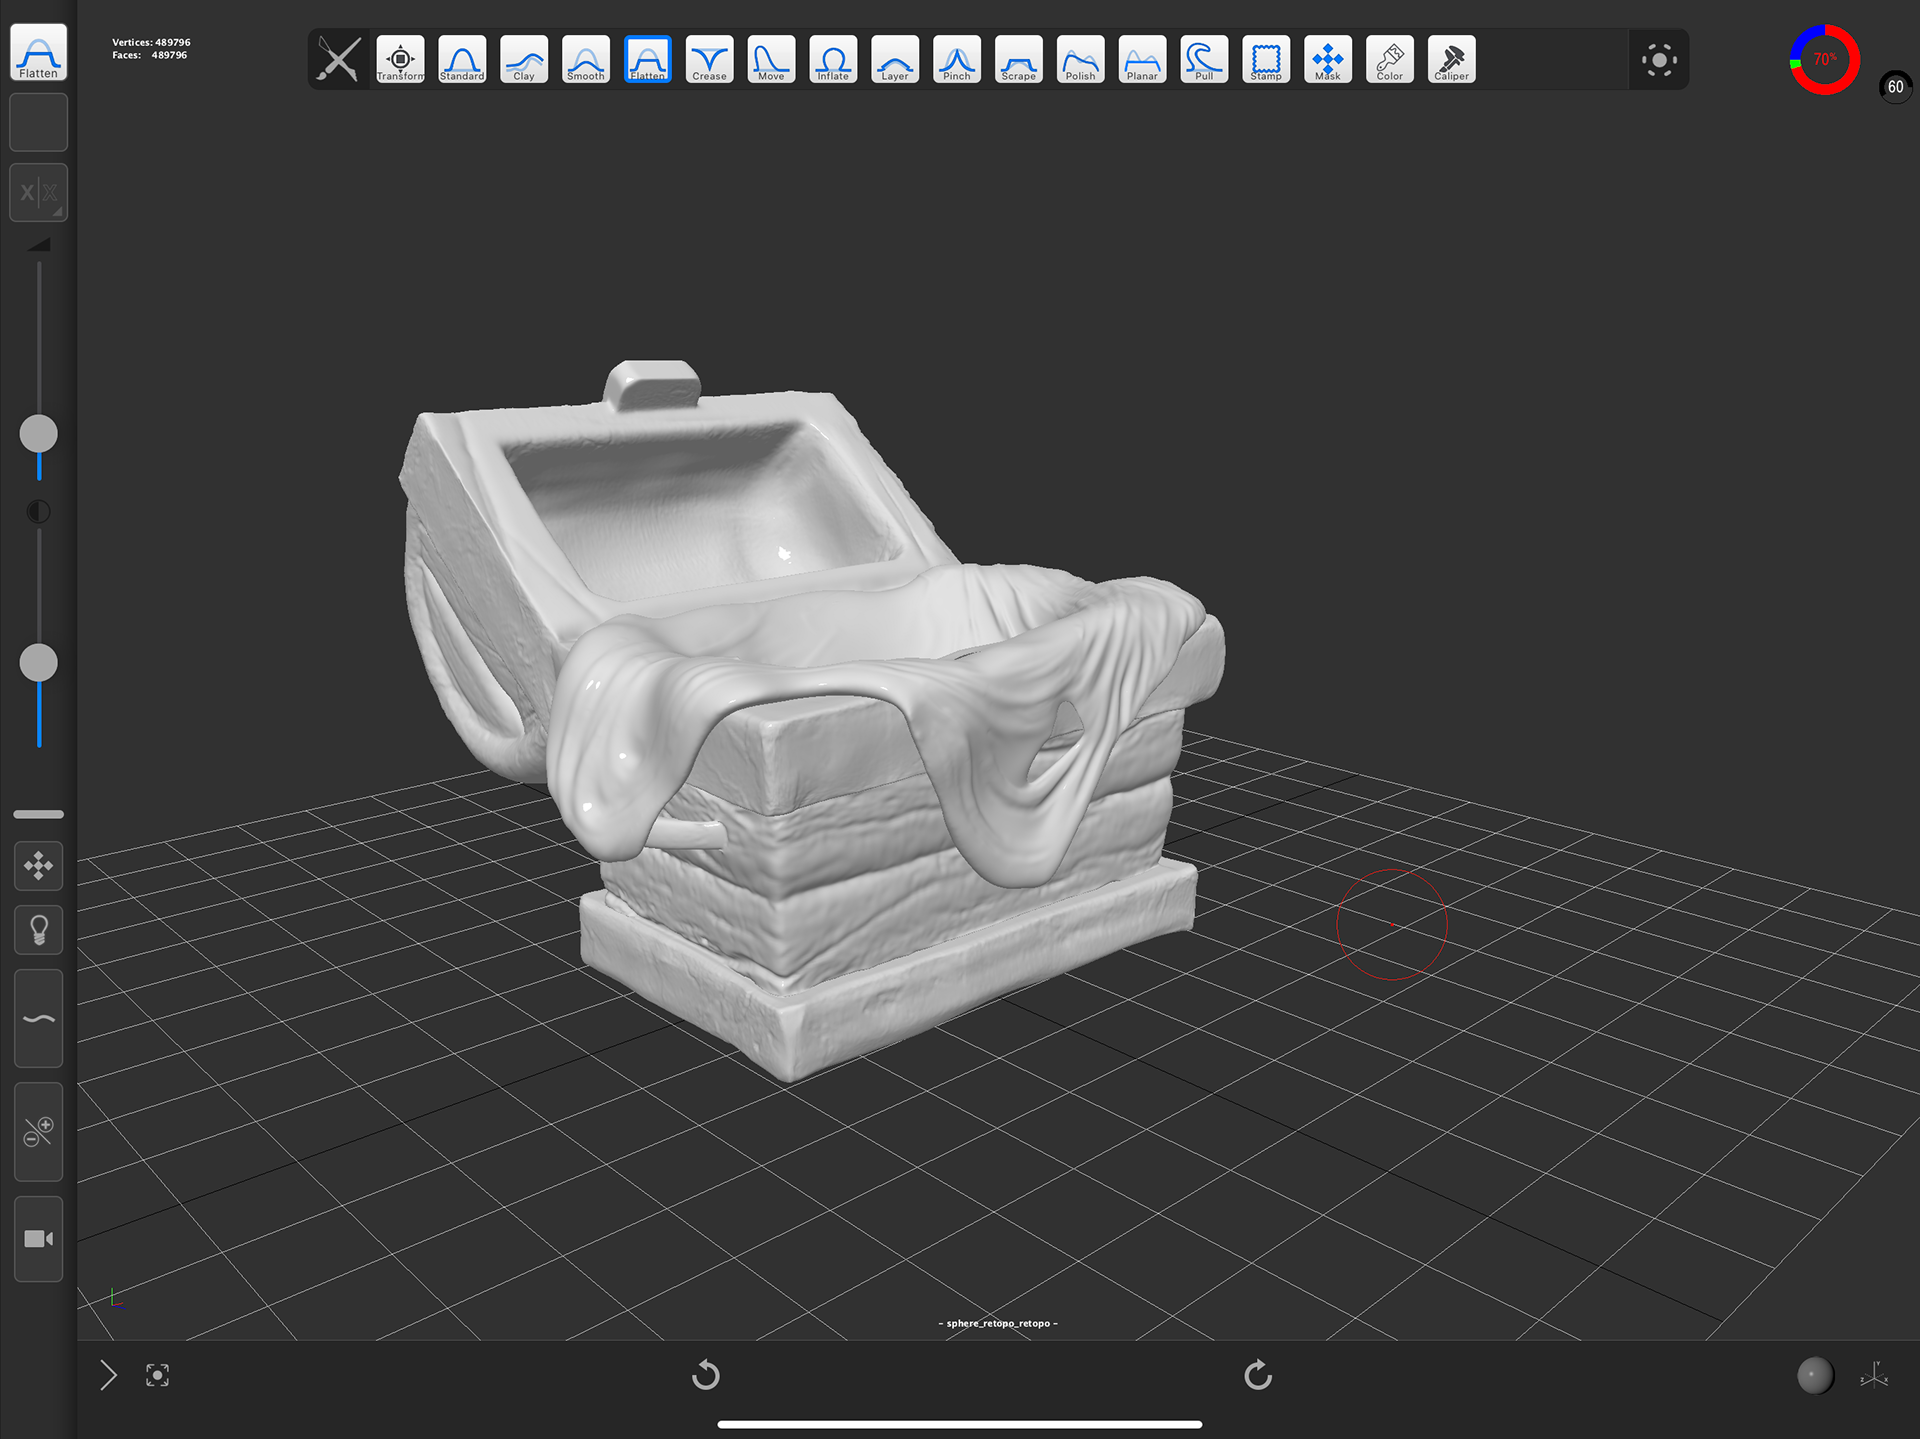Pick the Caliper measuring tool

(x=1451, y=60)
